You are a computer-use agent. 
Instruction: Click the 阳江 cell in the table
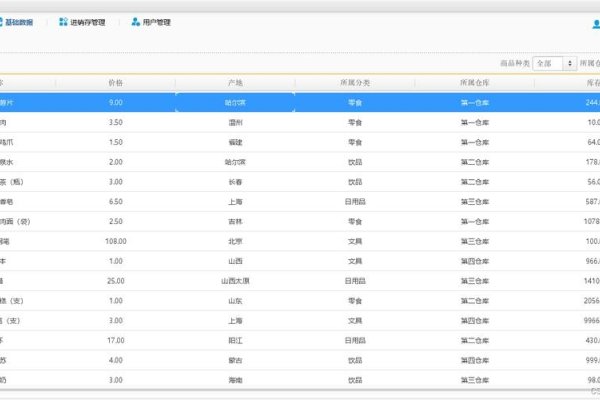235,340
